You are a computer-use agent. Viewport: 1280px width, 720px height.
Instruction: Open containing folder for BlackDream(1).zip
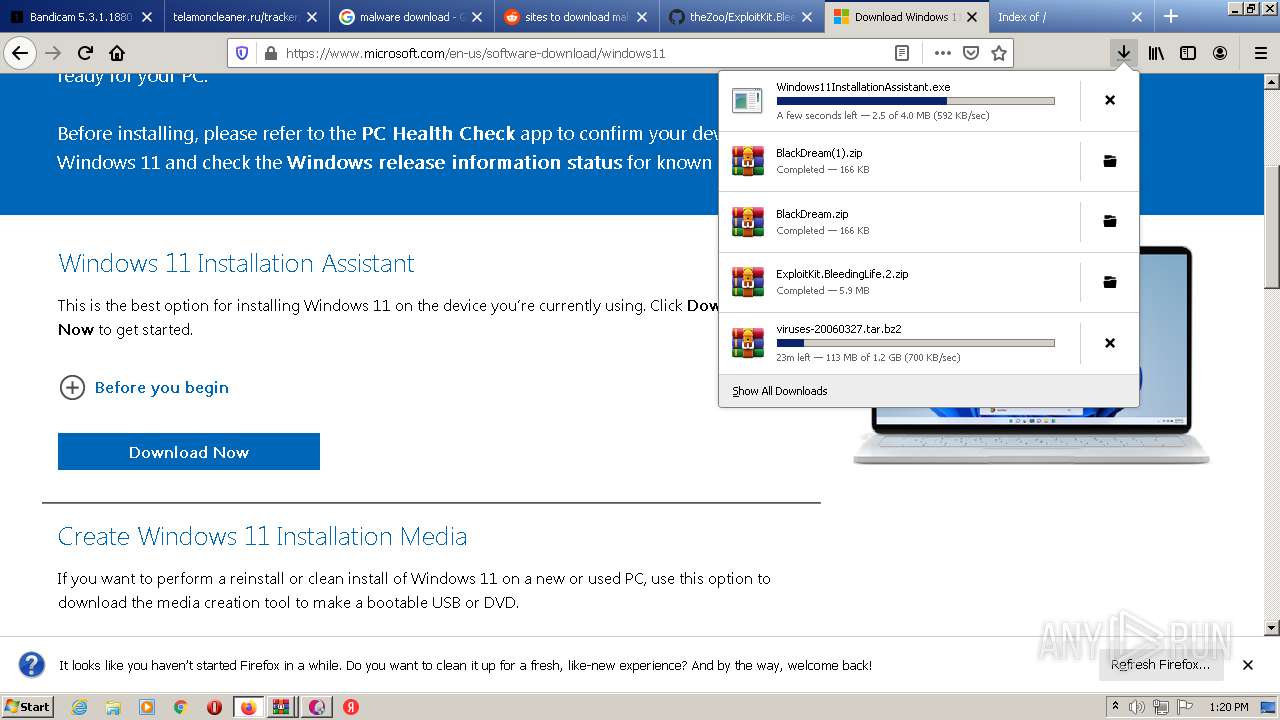pos(1109,161)
